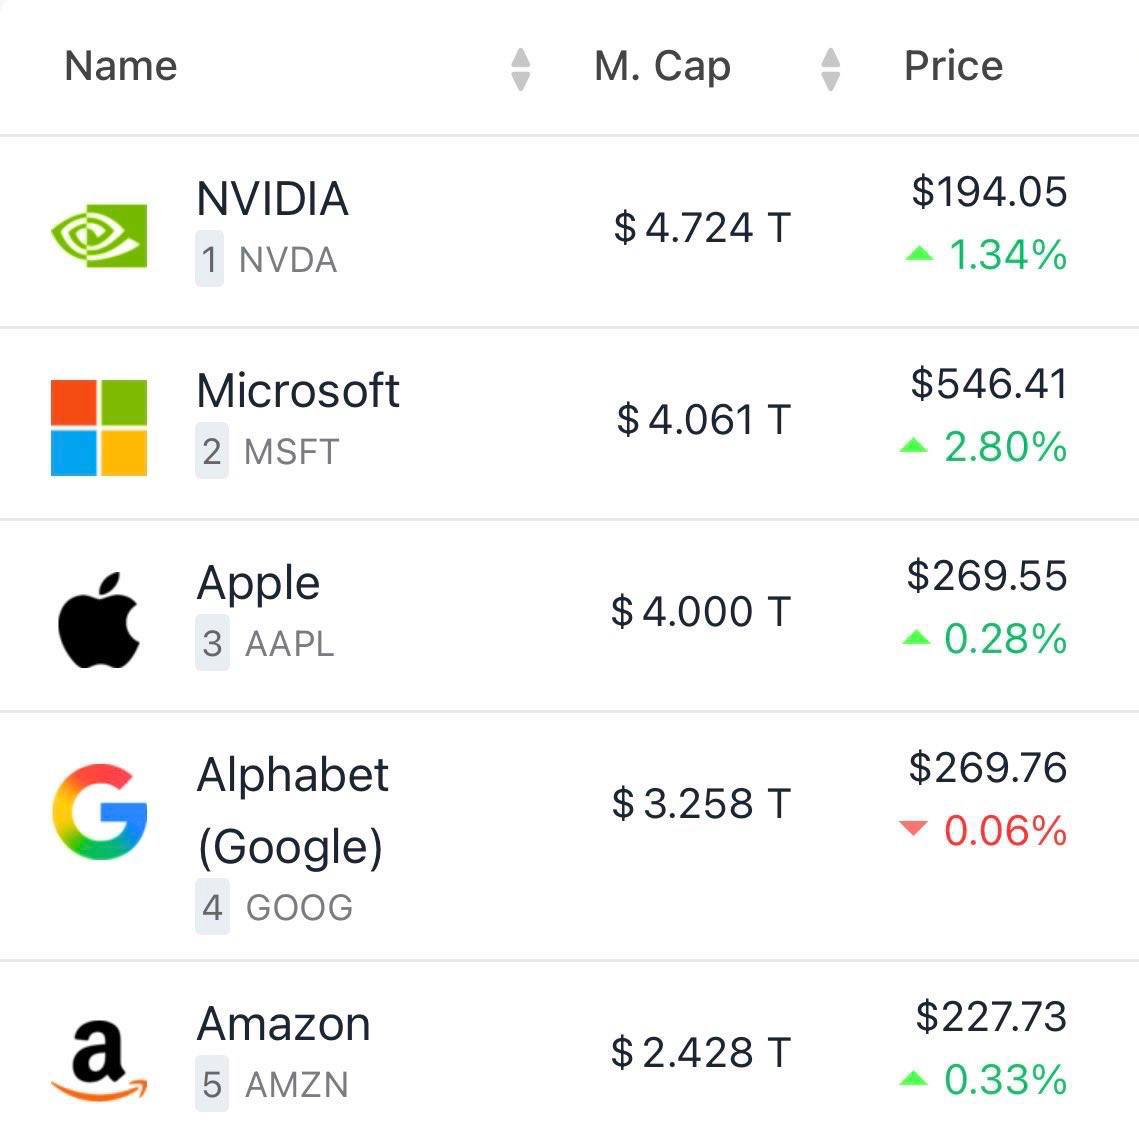Image resolution: width=1139 pixels, height=1139 pixels.
Task: Click the sort arrows beside the M. Cap header
Action: click(829, 67)
